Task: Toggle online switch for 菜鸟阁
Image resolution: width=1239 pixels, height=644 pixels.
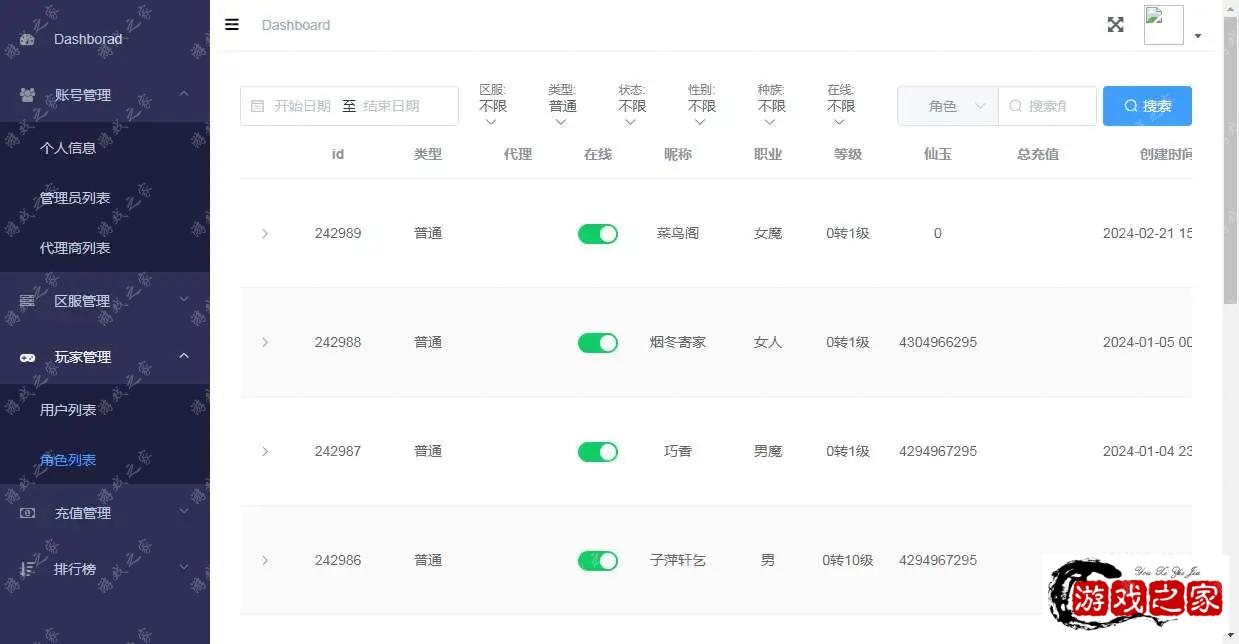Action: coord(597,234)
